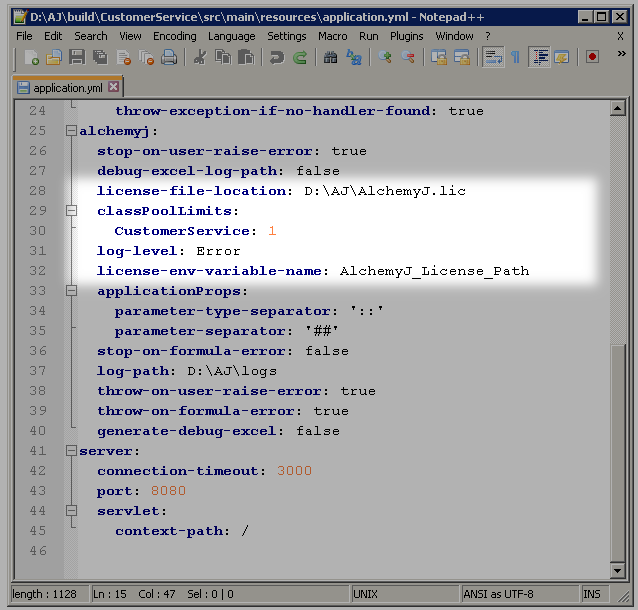Collapse the server section fold marker
The height and width of the screenshot is (610, 638).
click(x=70, y=451)
